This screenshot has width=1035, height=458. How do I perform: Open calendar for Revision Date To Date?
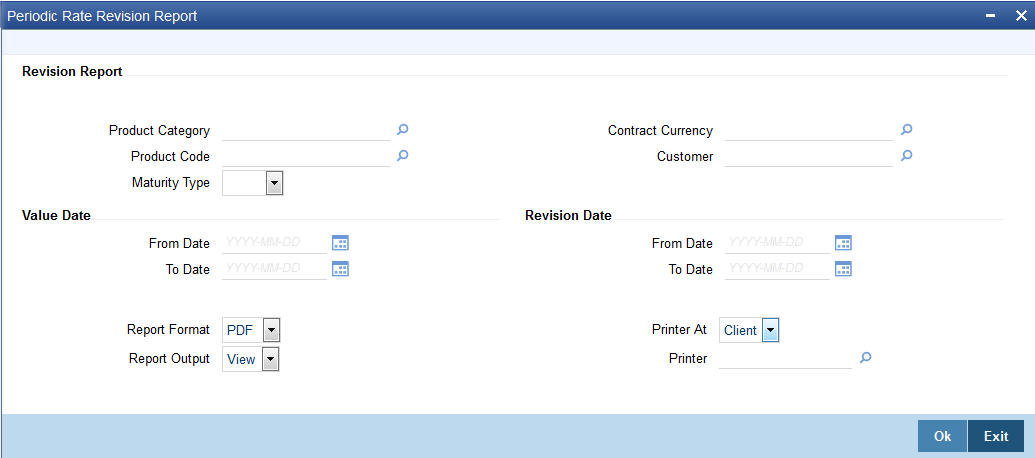844,269
